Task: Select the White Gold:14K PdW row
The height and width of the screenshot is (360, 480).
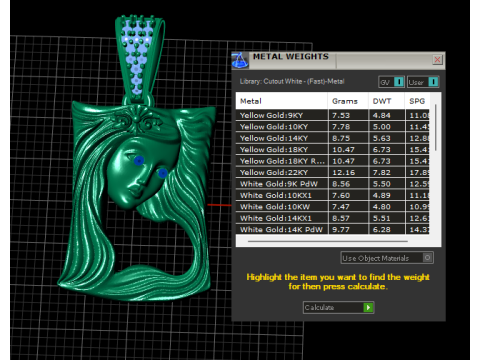Action: [333, 229]
